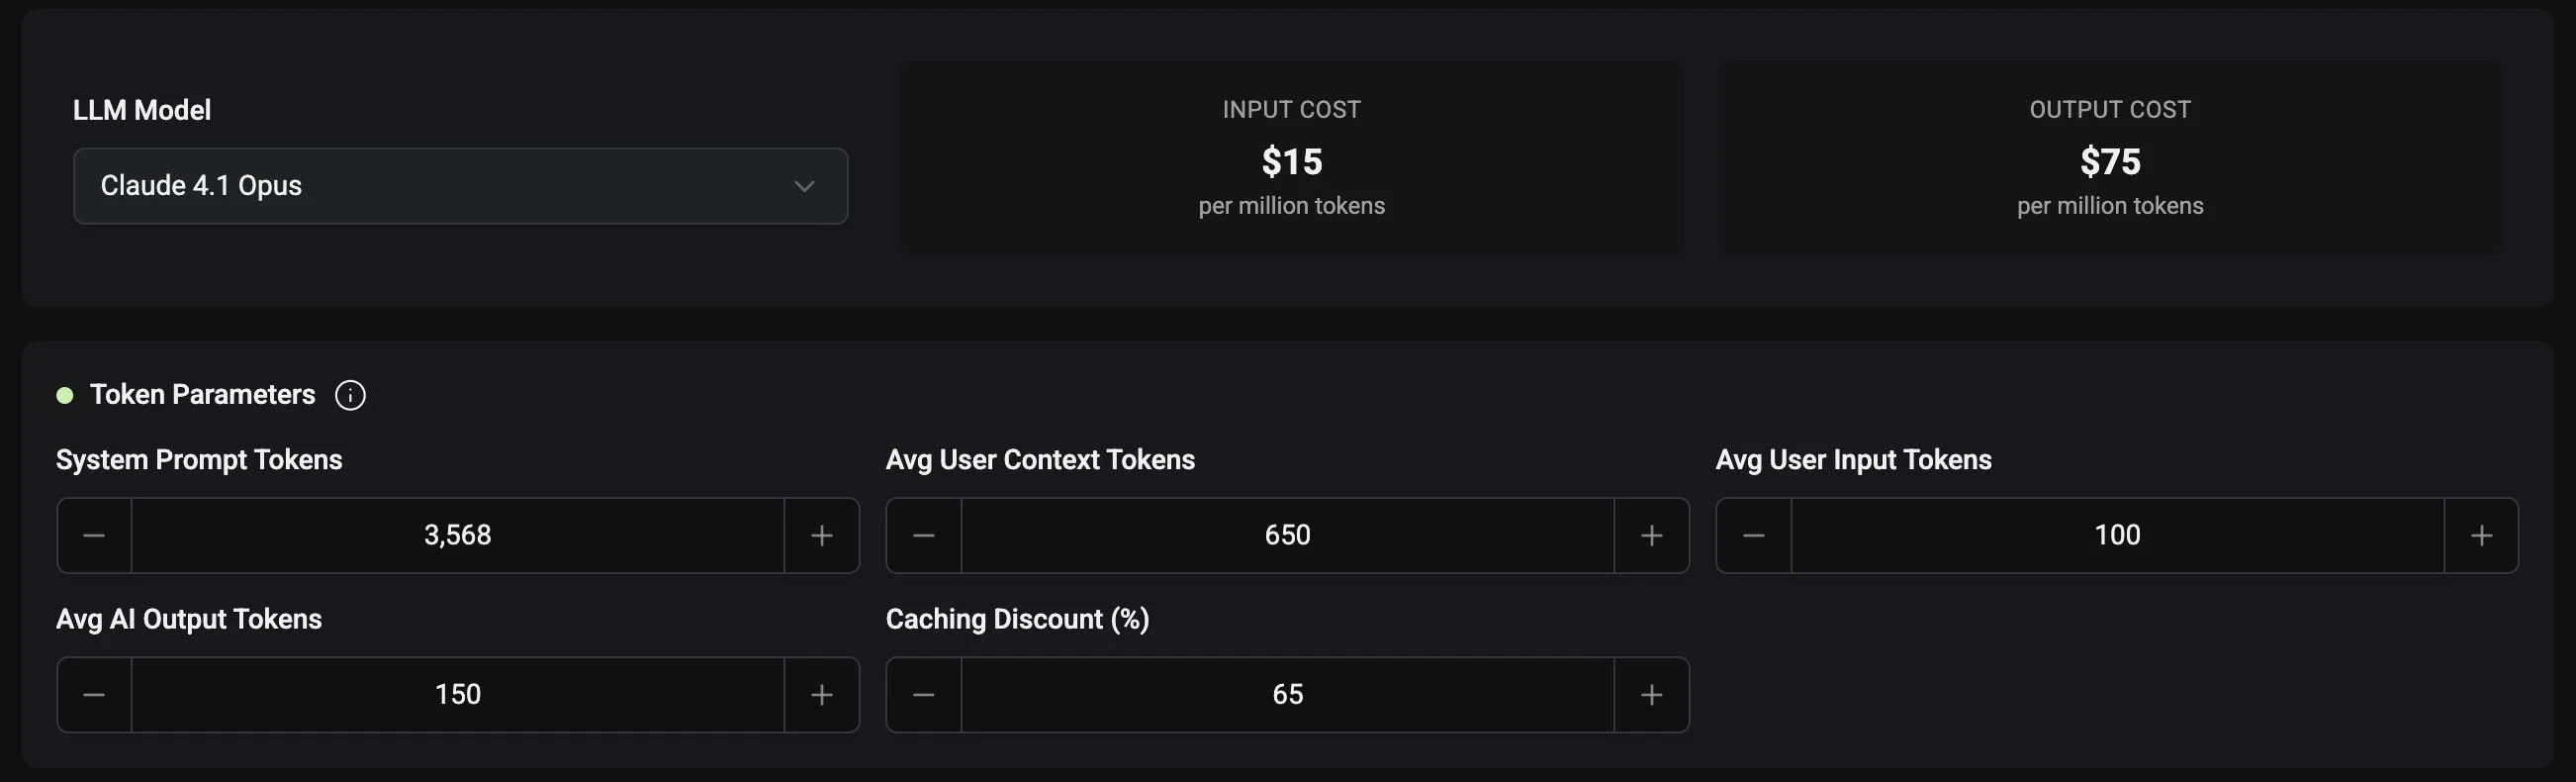Click the Output Cost $75 card
Image resolution: width=2576 pixels, height=782 pixels.
click(2110, 158)
